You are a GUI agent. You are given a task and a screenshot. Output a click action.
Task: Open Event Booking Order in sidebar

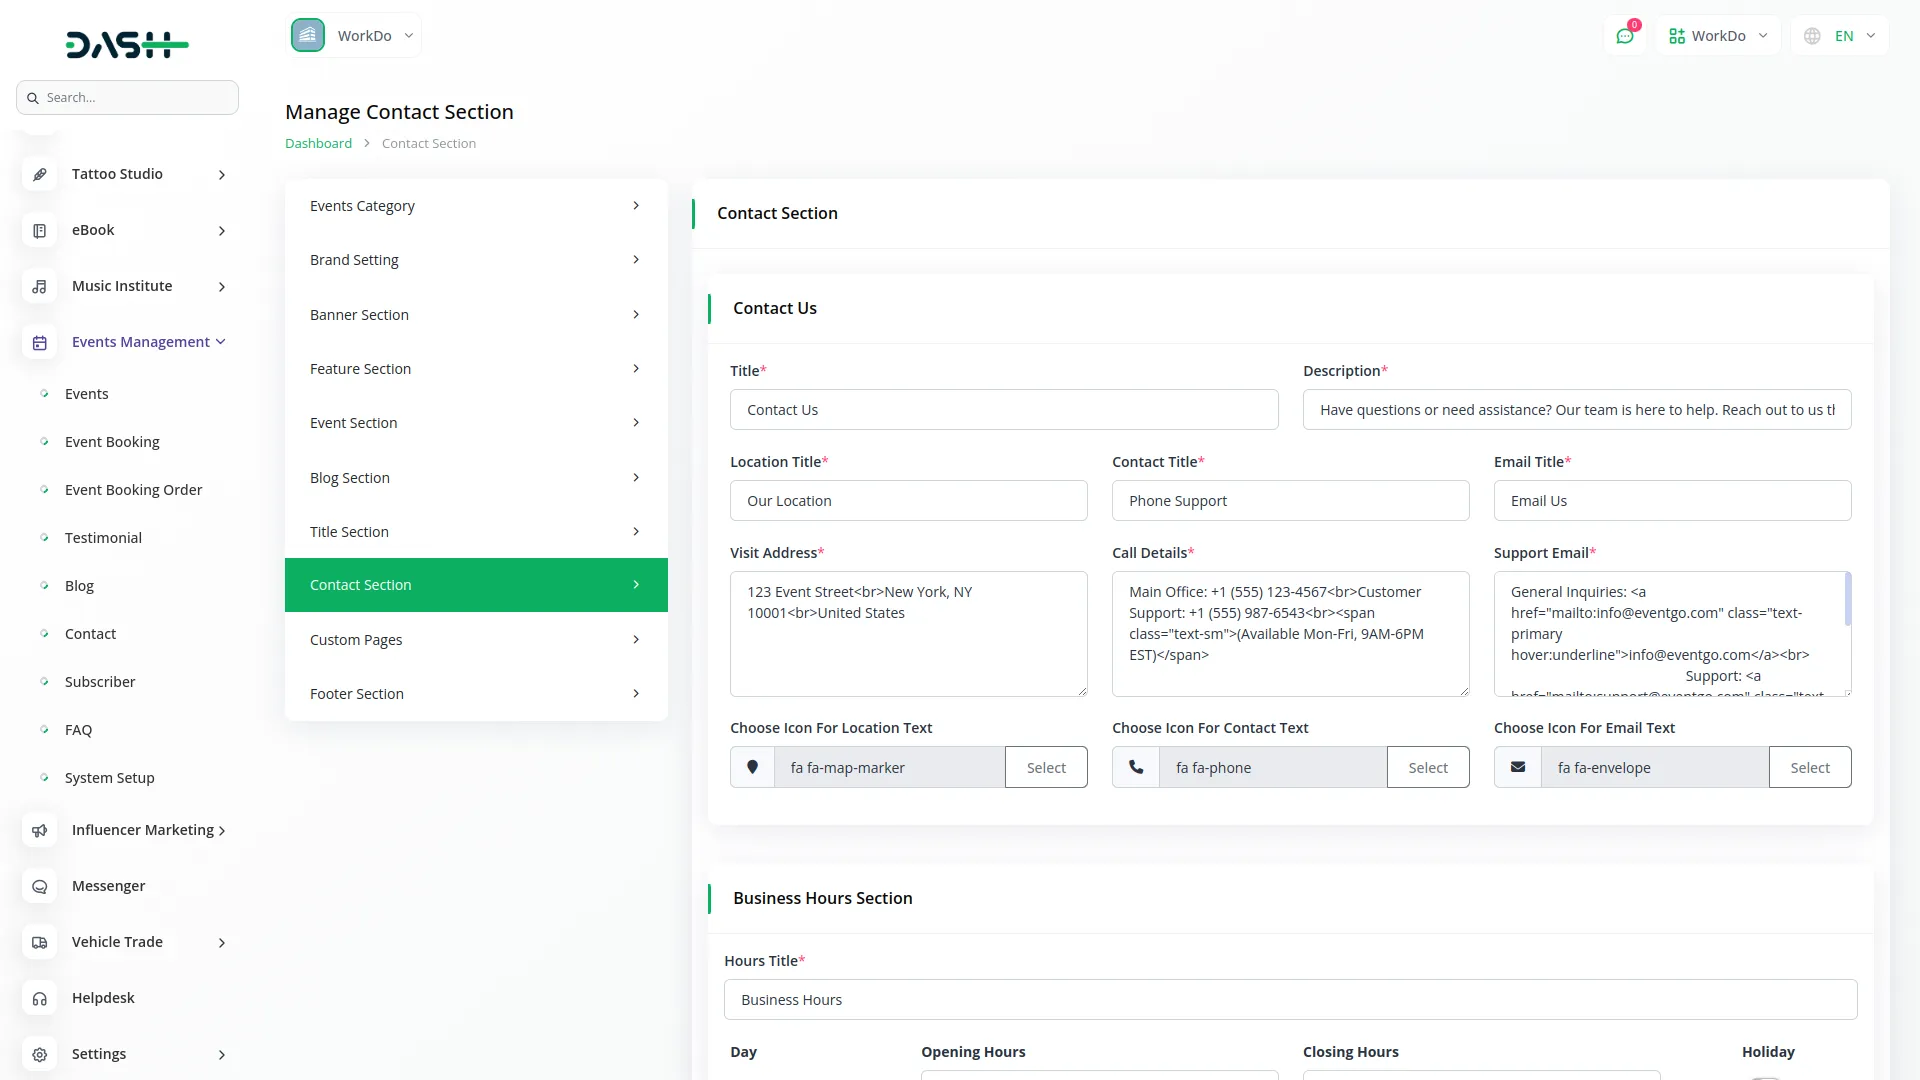click(x=133, y=490)
